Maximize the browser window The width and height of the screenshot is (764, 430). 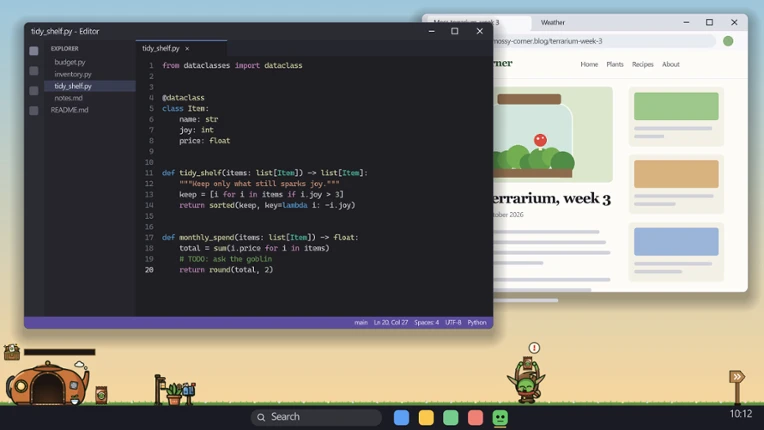709,22
